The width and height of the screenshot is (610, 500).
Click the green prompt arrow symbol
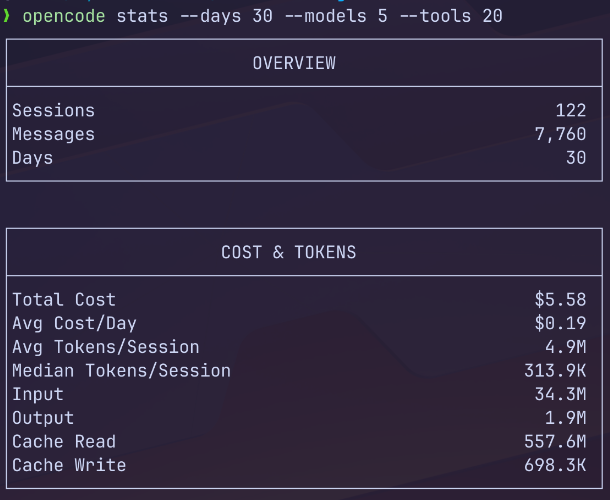click(5, 16)
